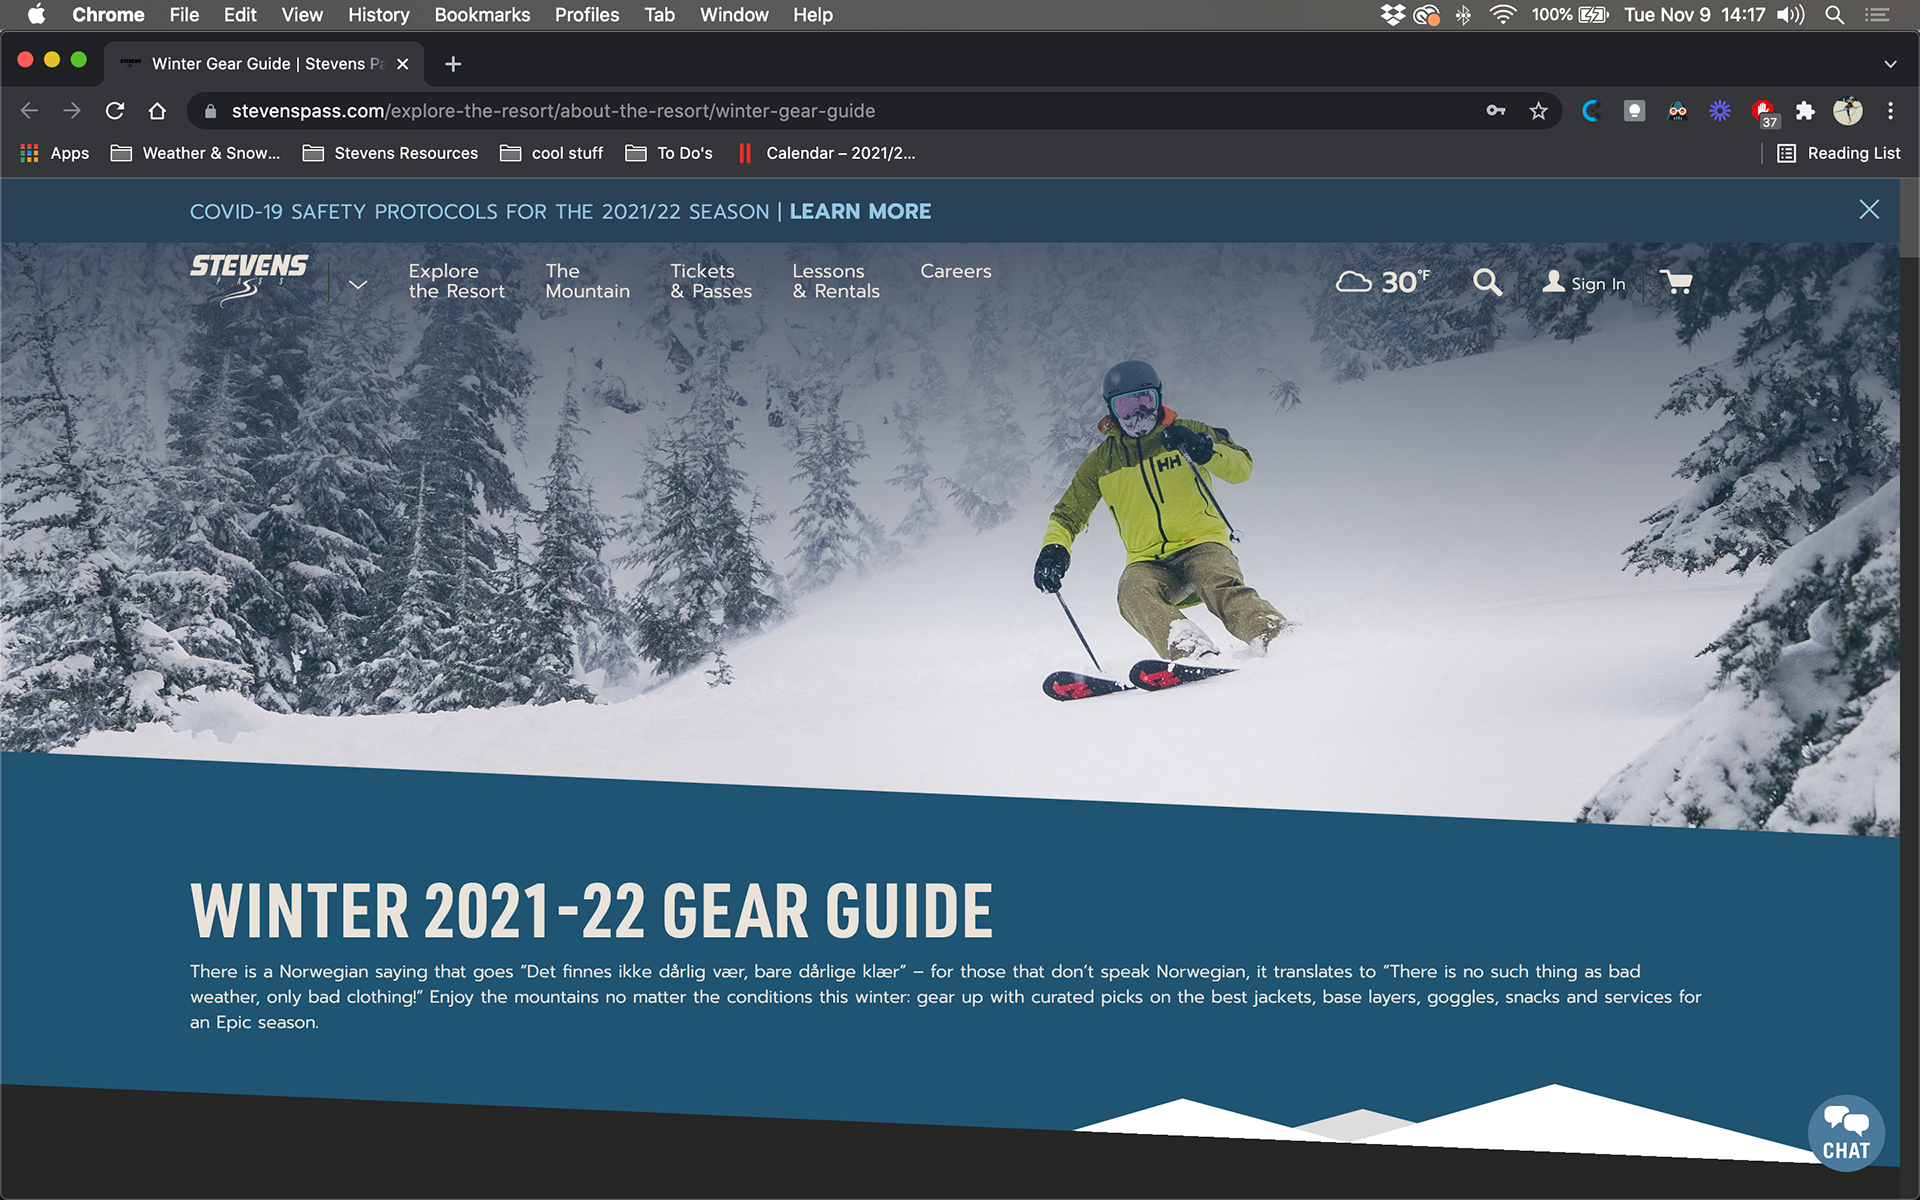Dismiss the COVID-19 banner
This screenshot has width=1920, height=1200.
1868,209
